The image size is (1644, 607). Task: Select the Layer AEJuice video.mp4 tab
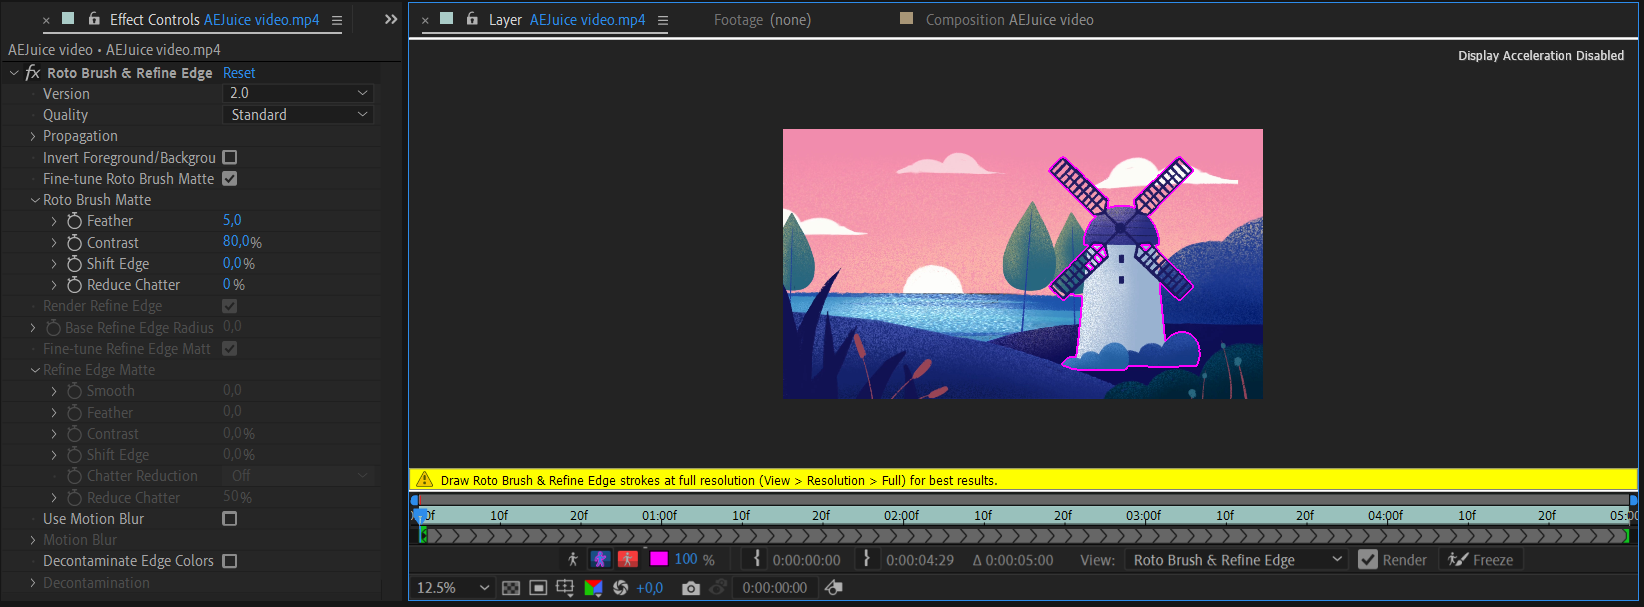click(567, 19)
